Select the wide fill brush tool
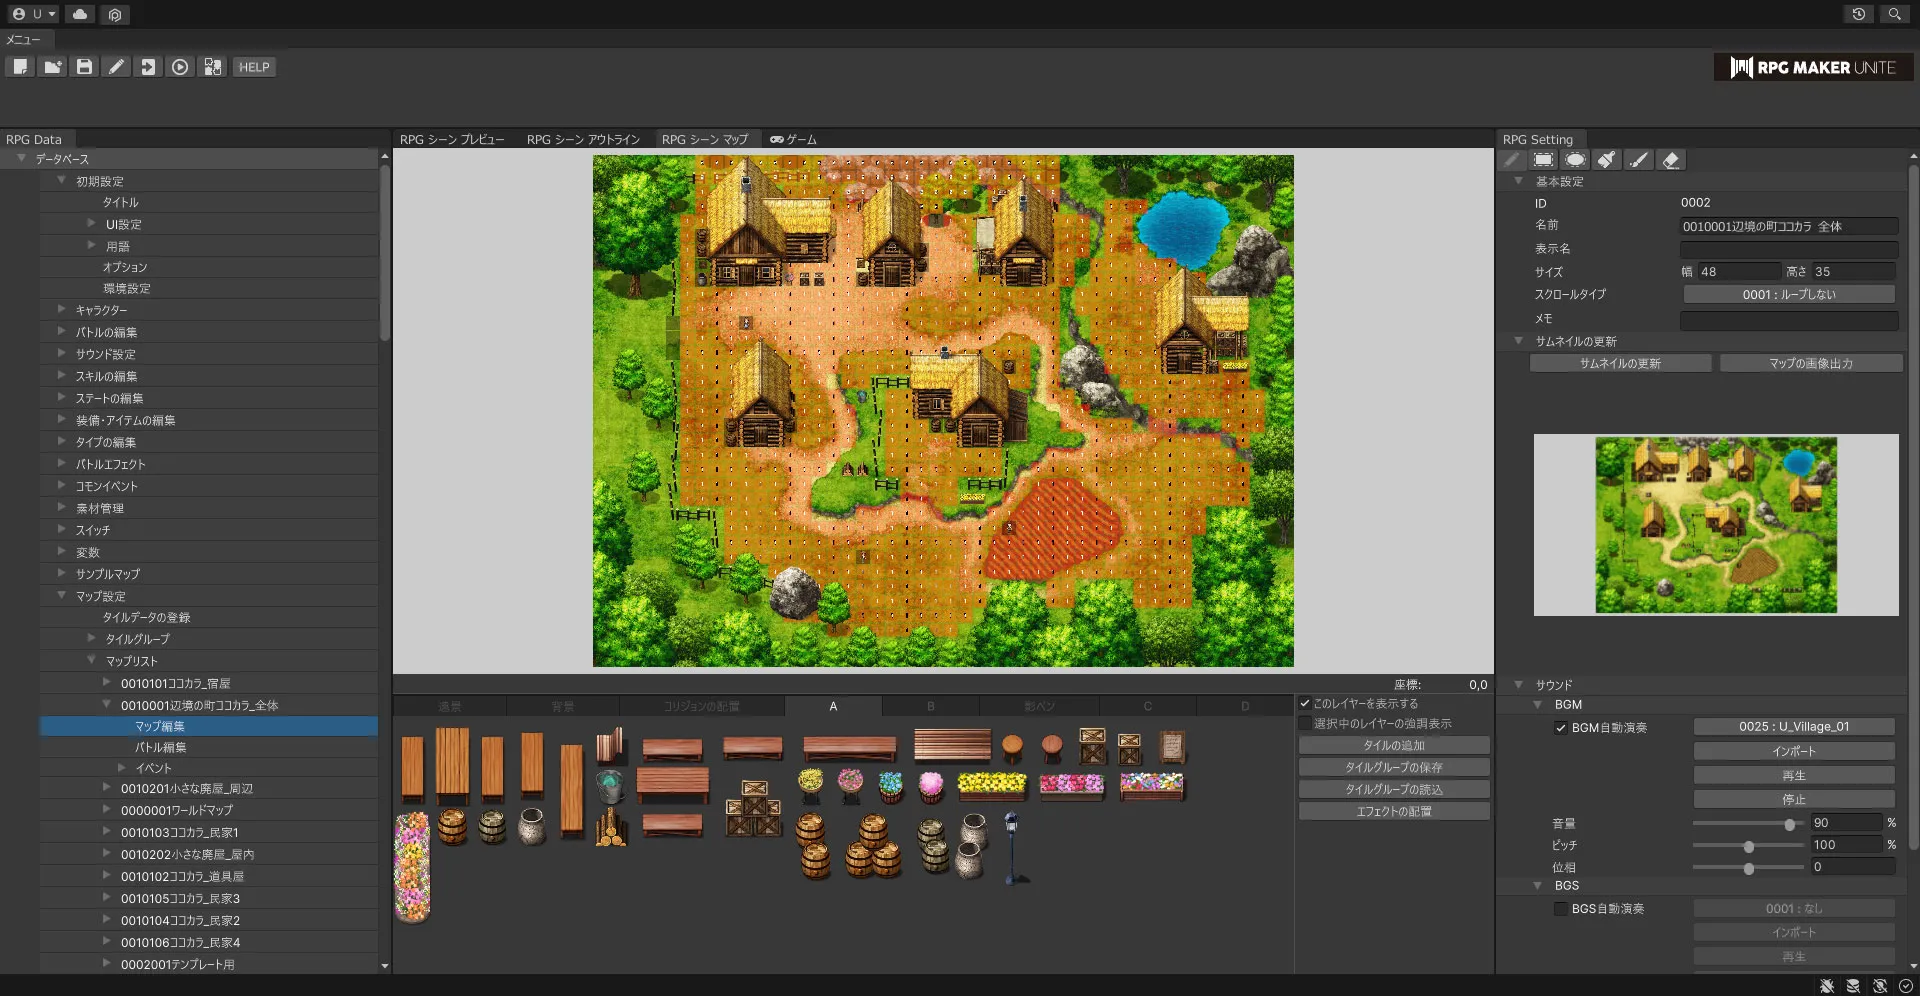 click(x=1607, y=160)
